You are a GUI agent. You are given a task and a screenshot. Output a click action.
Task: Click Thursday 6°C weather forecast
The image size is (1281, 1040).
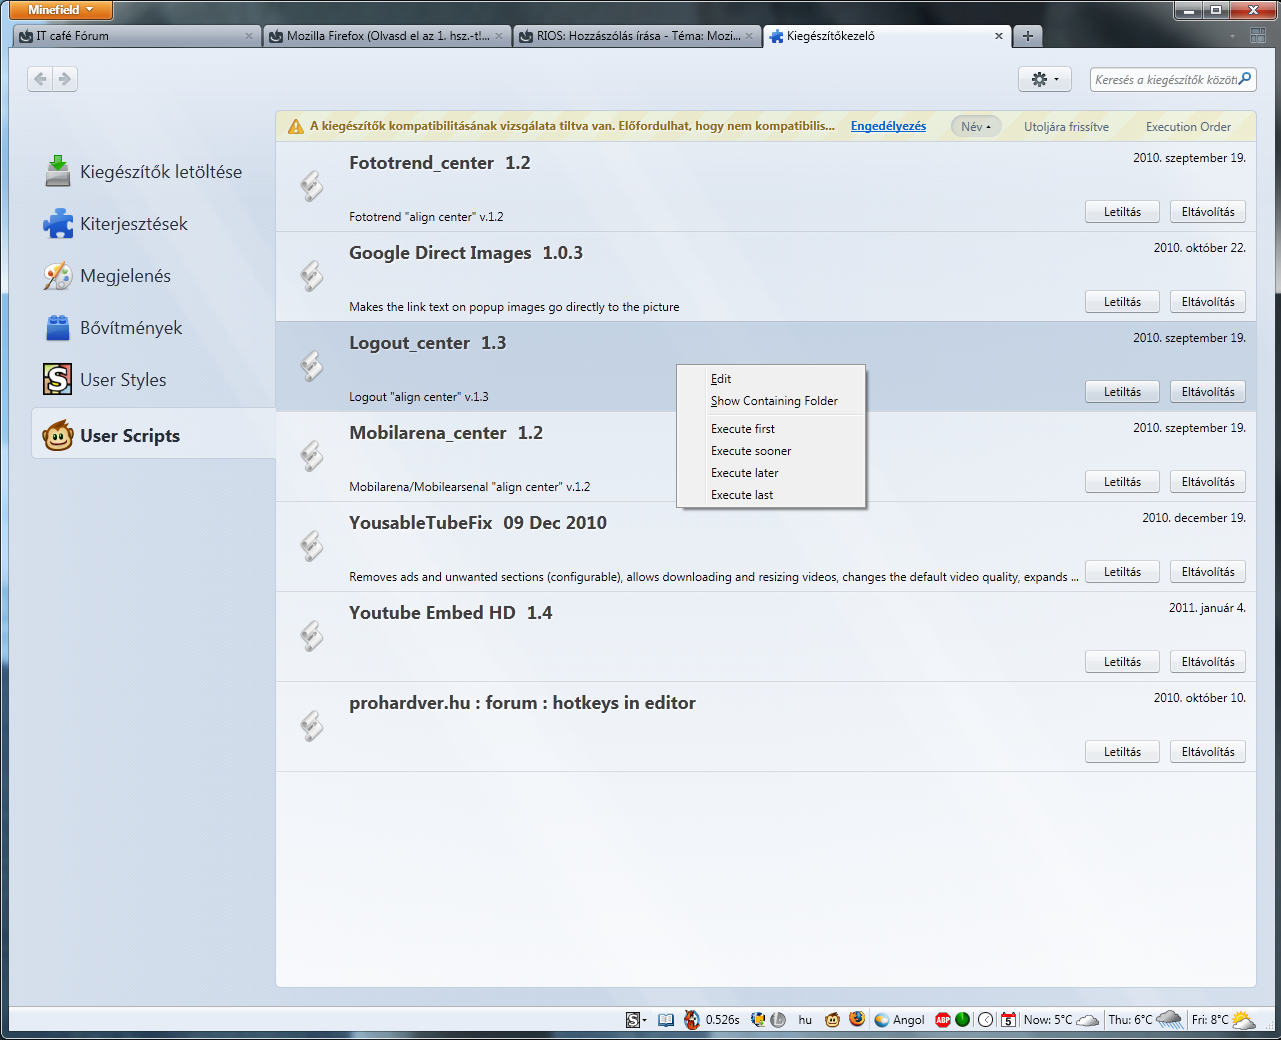pos(1145,1020)
